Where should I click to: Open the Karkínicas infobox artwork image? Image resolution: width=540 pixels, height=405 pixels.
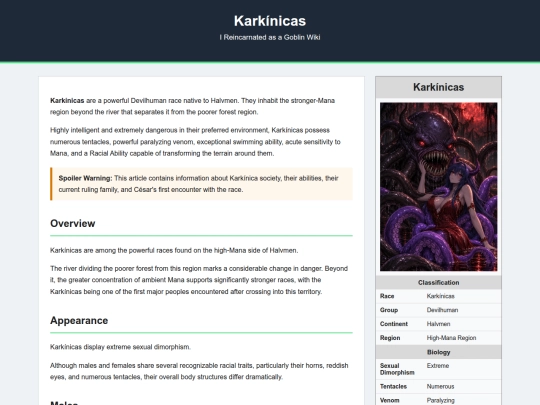point(438,187)
